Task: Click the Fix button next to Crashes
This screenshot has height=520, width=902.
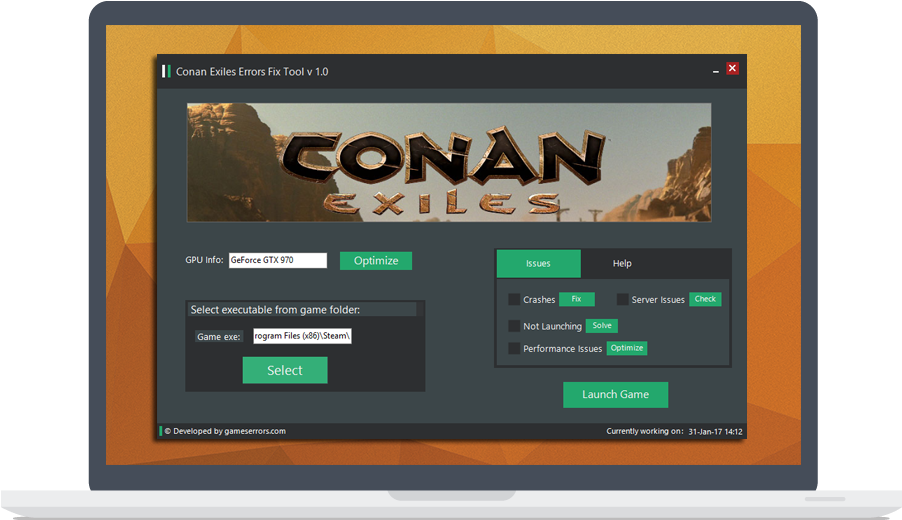Action: point(576,299)
